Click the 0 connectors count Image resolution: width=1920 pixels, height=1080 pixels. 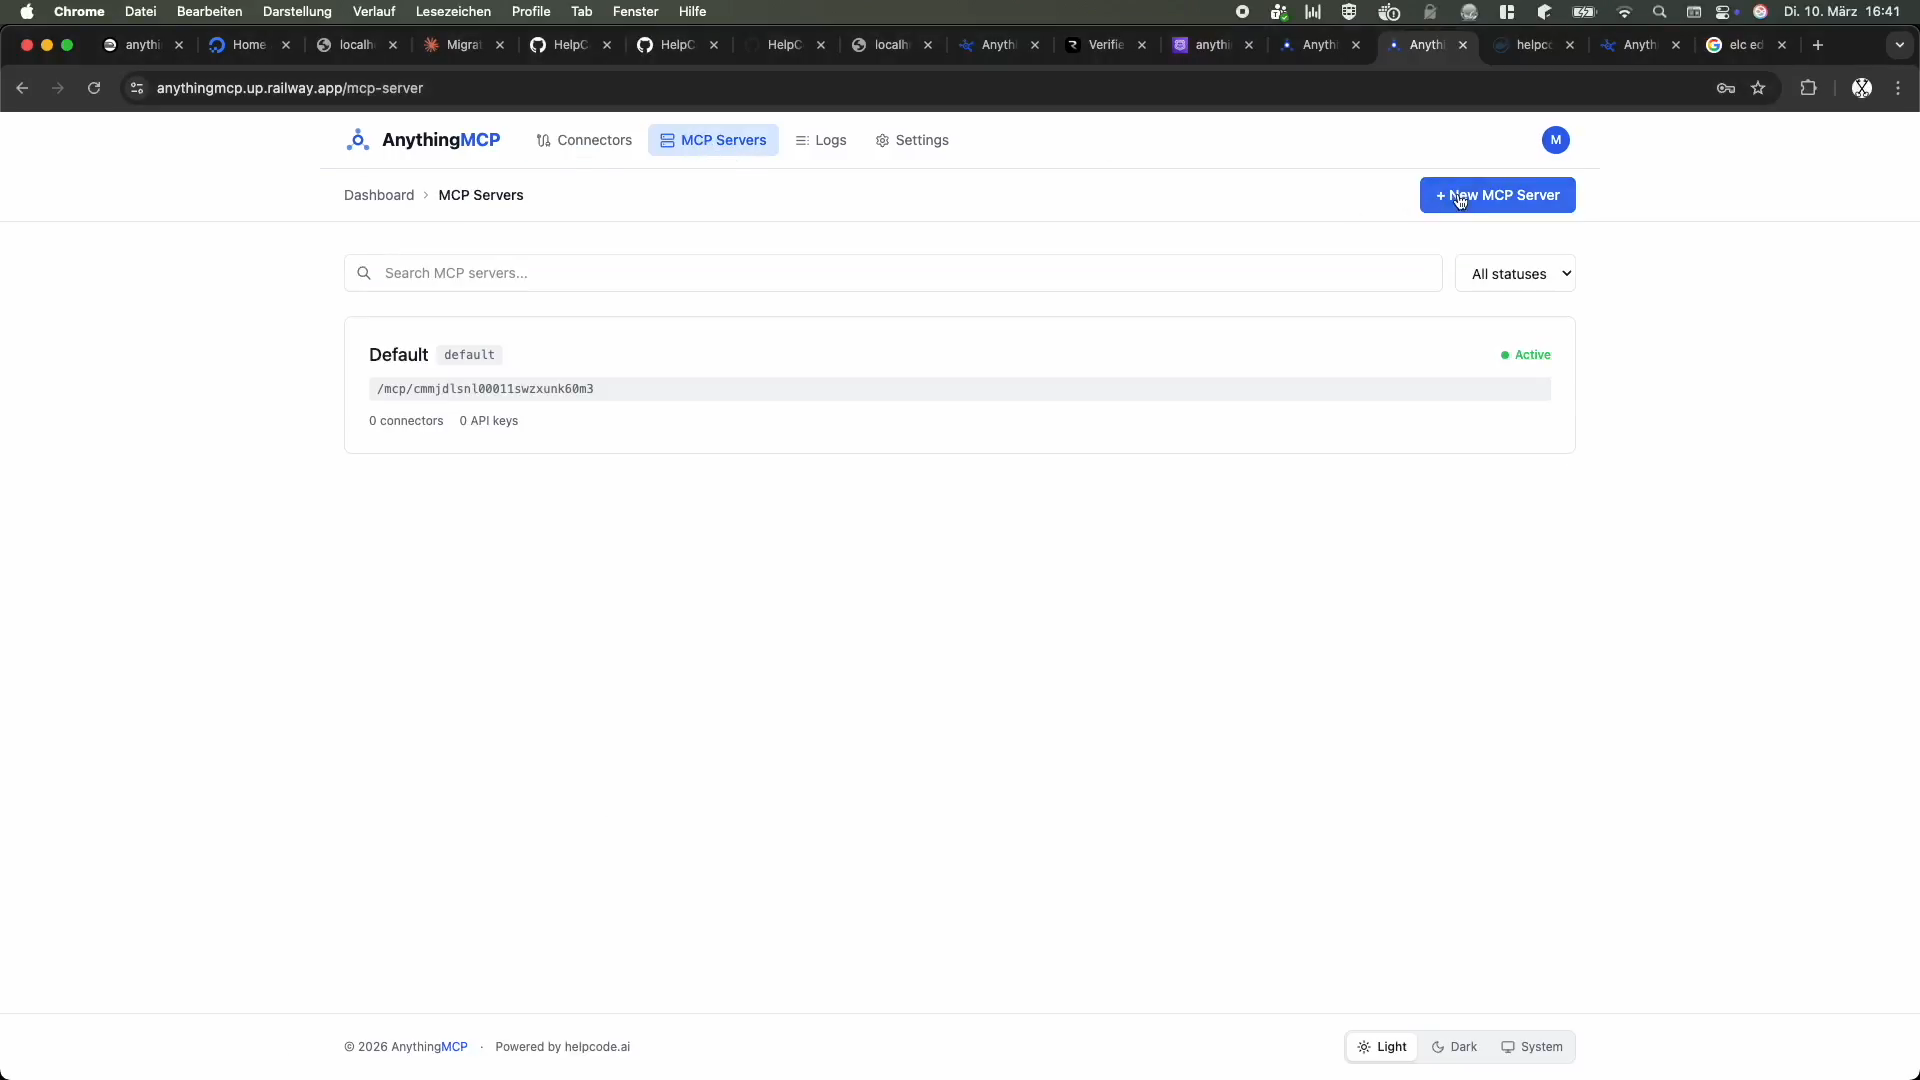click(406, 421)
